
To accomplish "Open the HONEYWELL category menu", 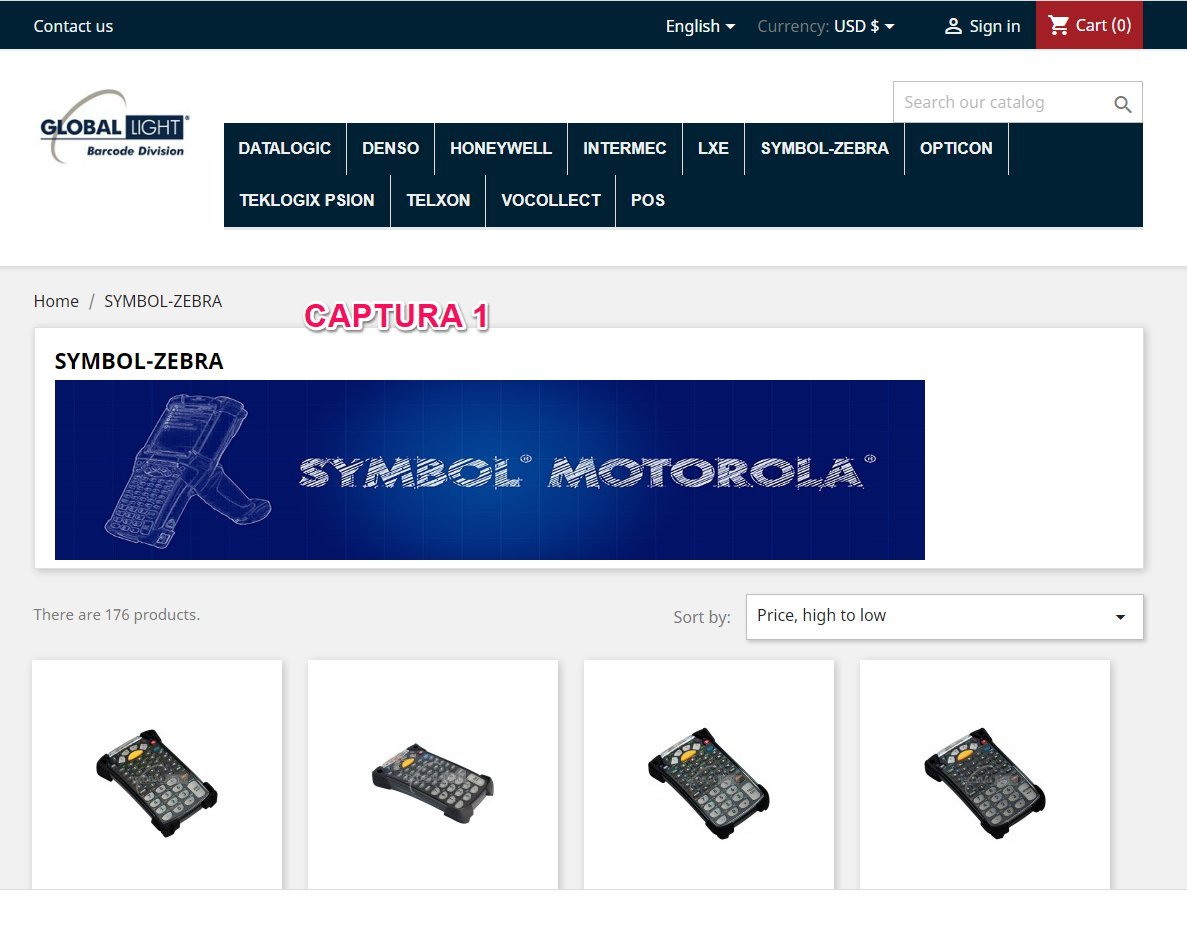I will point(501,148).
